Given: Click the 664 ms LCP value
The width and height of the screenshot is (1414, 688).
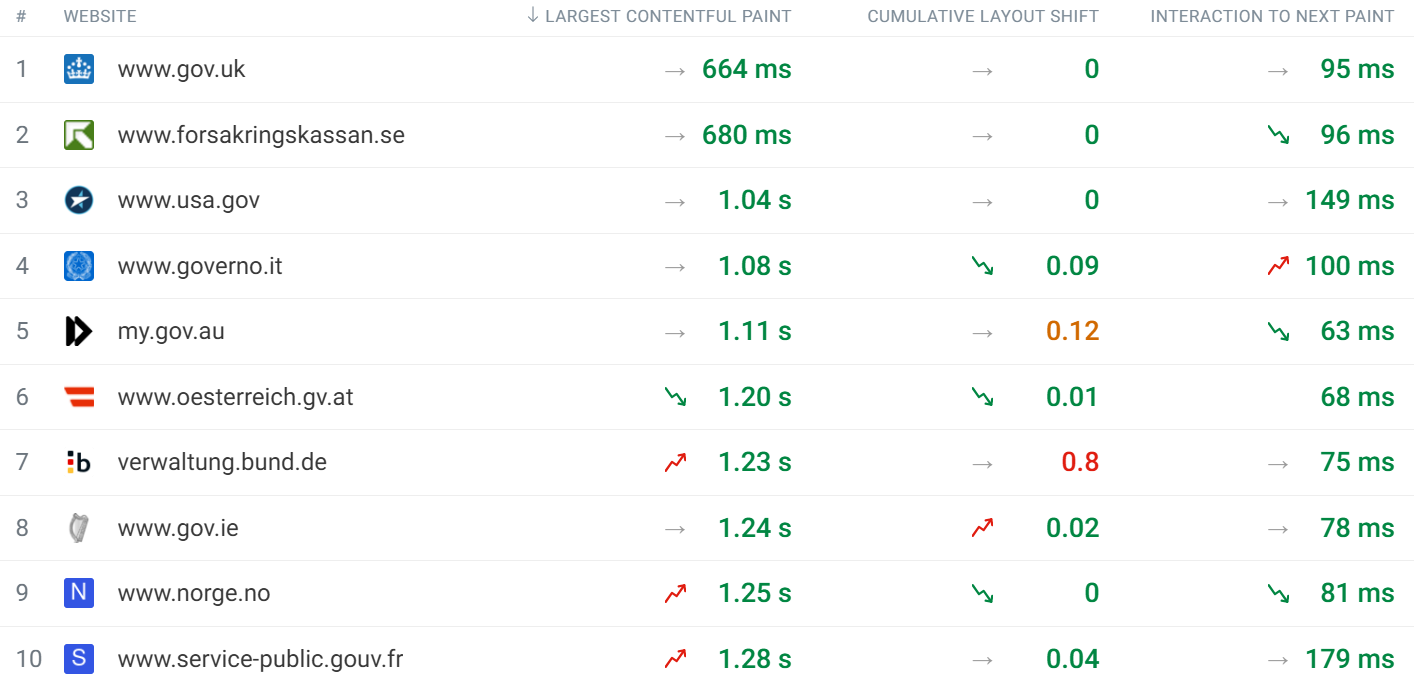Looking at the screenshot, I should [x=747, y=69].
